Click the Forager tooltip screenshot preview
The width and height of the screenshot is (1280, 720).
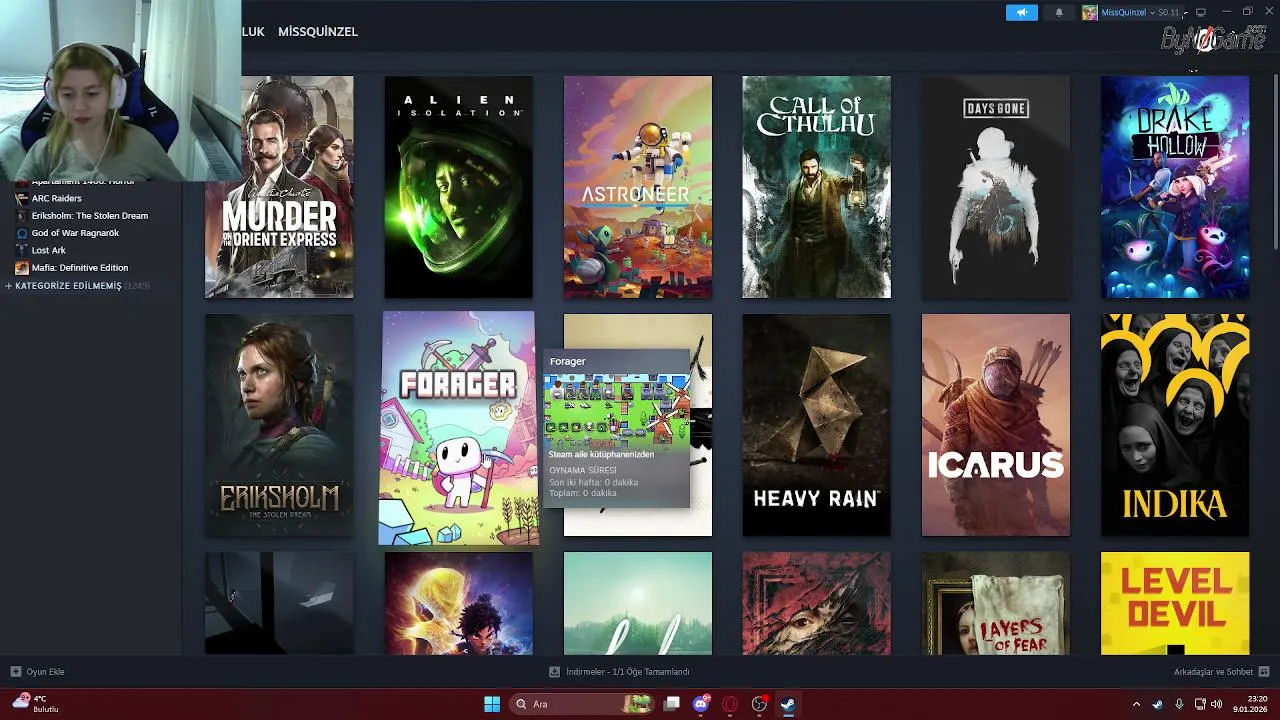(617, 409)
